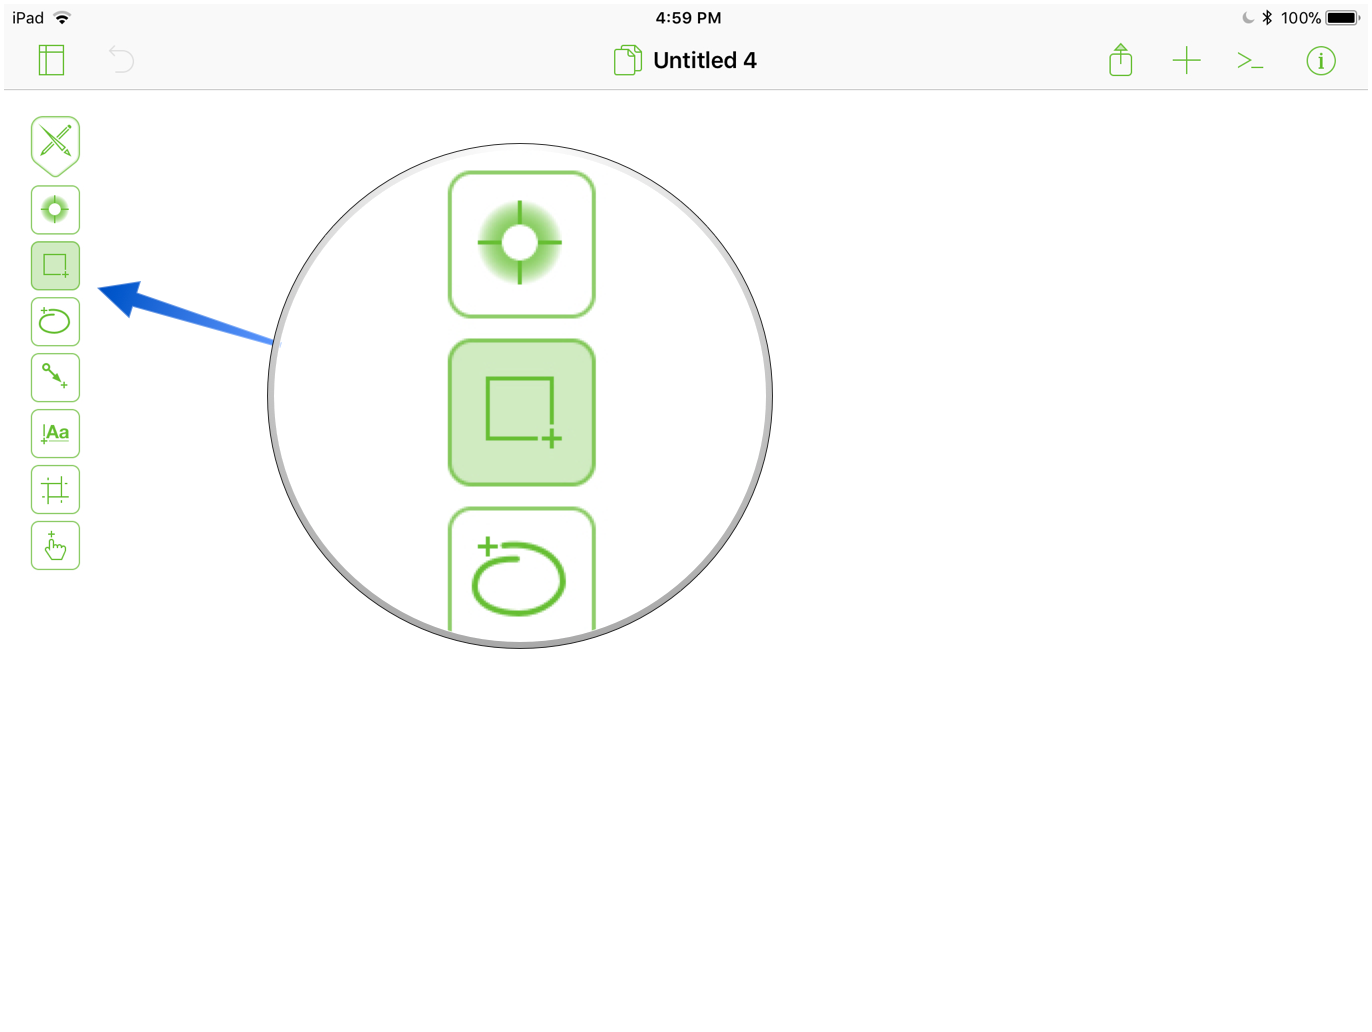Toggle the Action hand pointer tool
The height and width of the screenshot is (1032, 1372).
point(55,546)
